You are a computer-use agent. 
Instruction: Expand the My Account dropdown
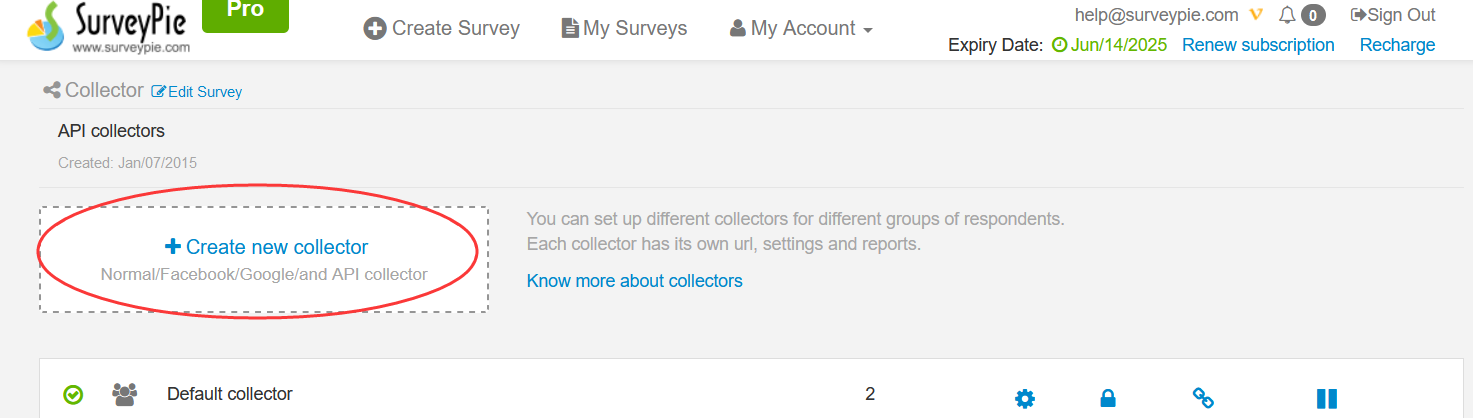tap(802, 29)
